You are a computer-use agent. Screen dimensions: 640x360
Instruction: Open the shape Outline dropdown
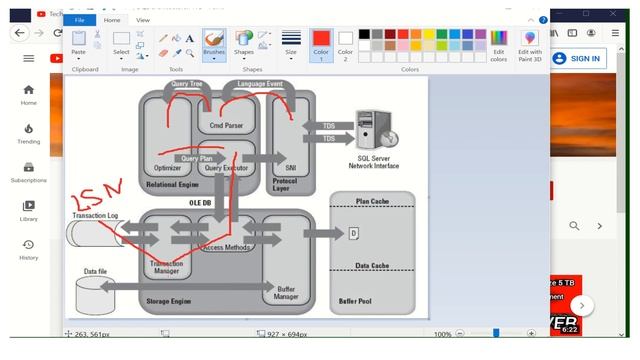tap(264, 34)
